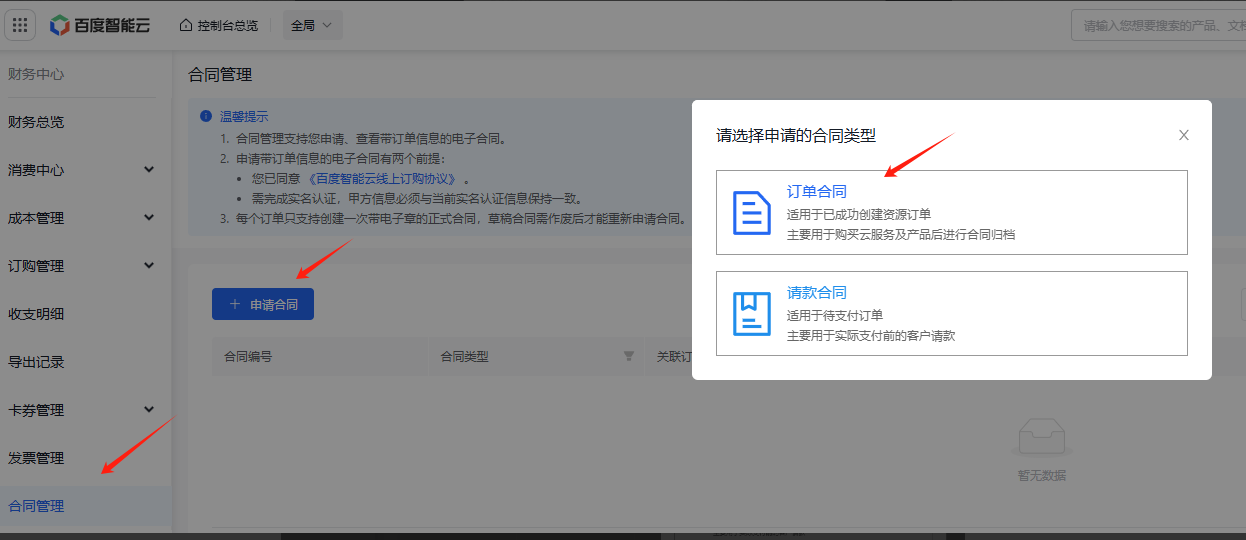Open the 全局 region dropdown

[x=313, y=25]
